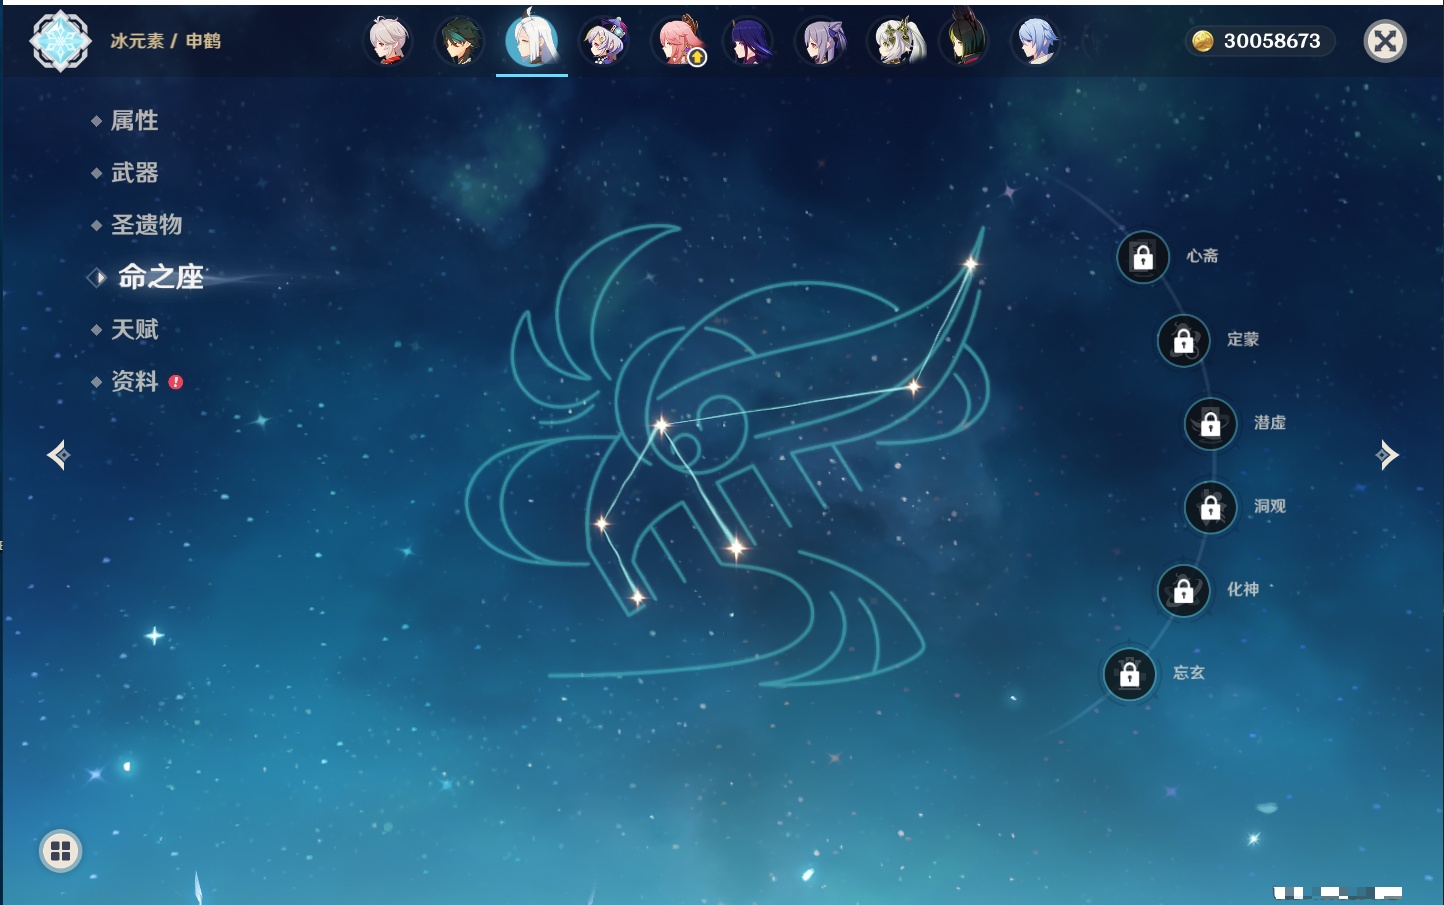Switch to Raiden Shogun's dark purple avatar

[x=748, y=41]
